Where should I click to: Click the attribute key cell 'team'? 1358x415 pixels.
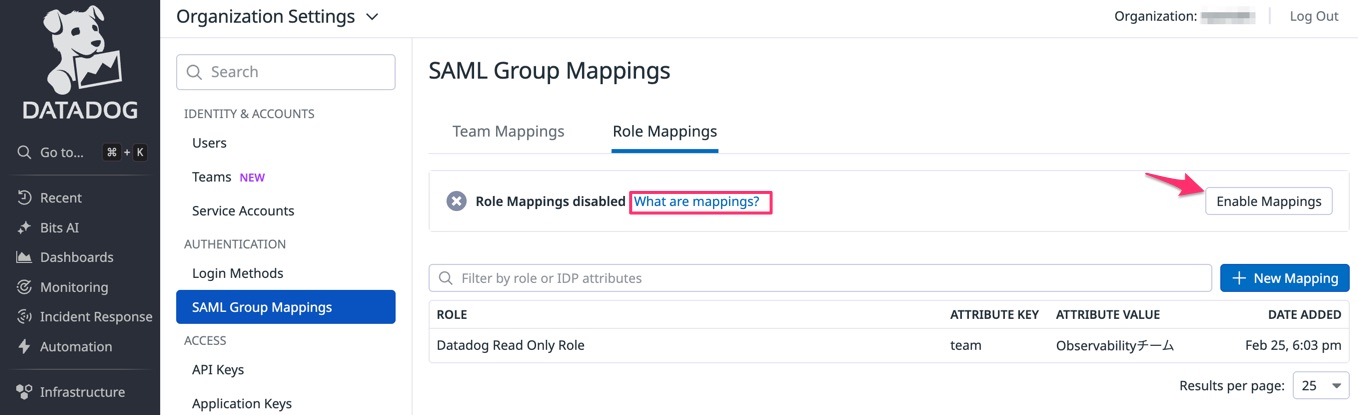coord(966,346)
